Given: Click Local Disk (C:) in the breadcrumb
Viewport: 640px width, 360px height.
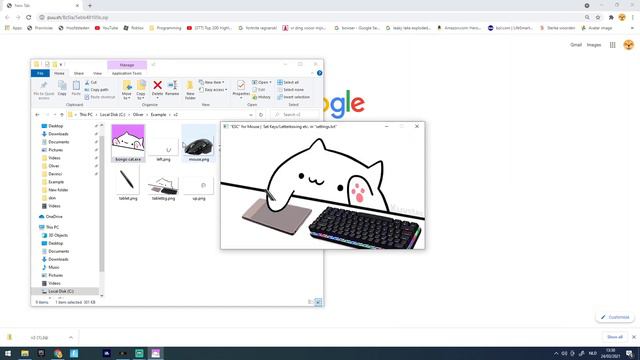Looking at the screenshot, I should (112, 115).
